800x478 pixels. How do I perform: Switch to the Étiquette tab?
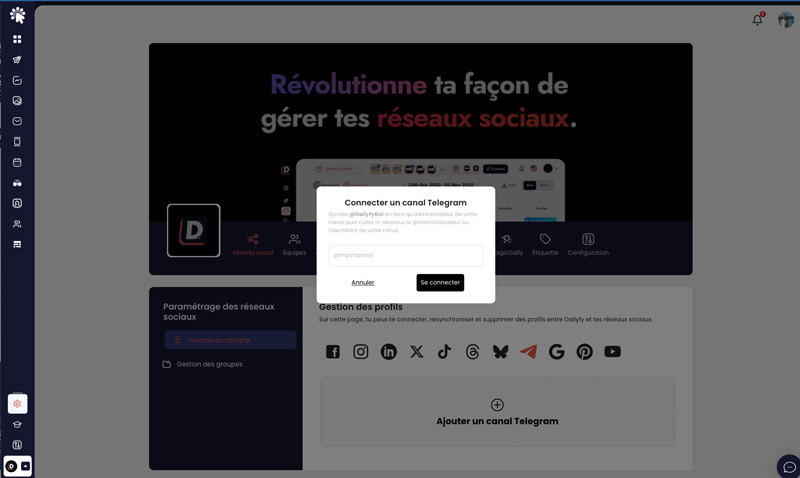(x=545, y=245)
